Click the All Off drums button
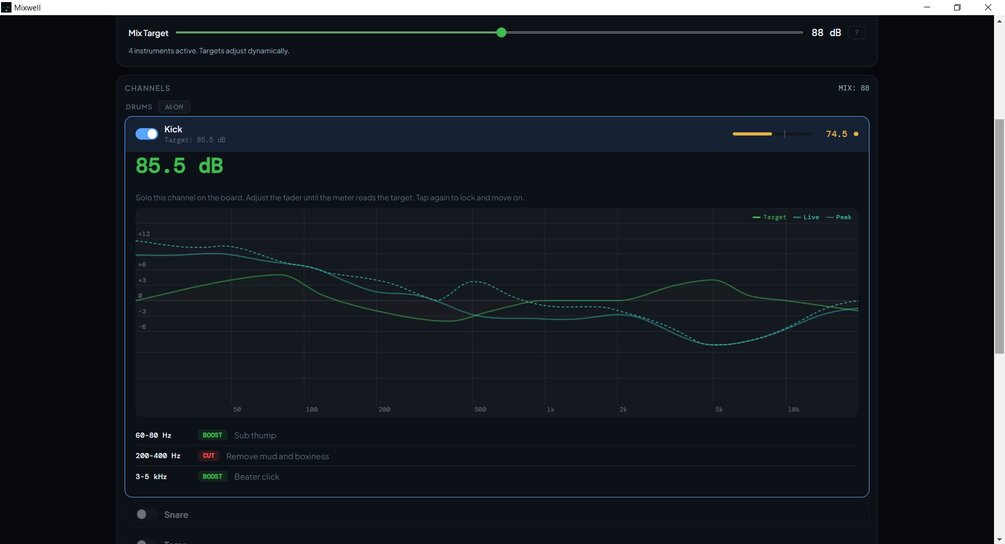Viewport: 1005px width, 544px height. (x=174, y=107)
